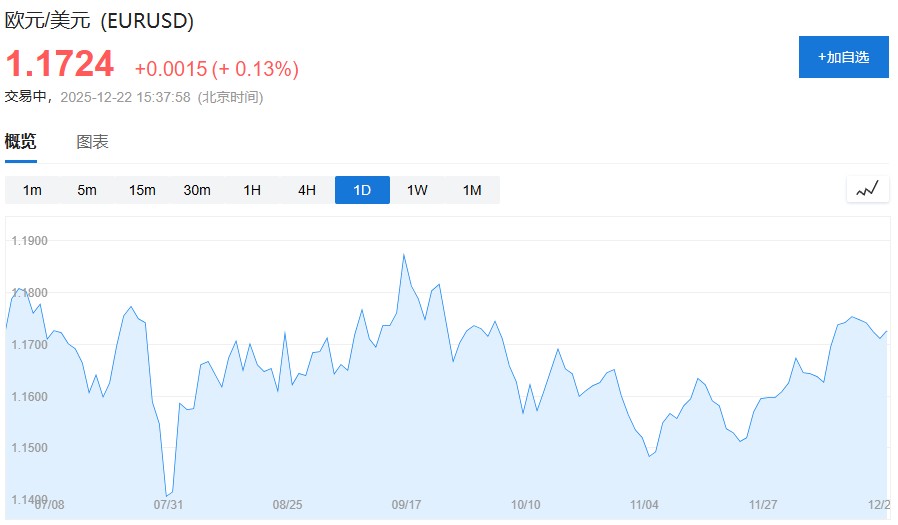This screenshot has height=525, width=898.
Task: Click the 07/31 low point on chart
Action: [166, 494]
